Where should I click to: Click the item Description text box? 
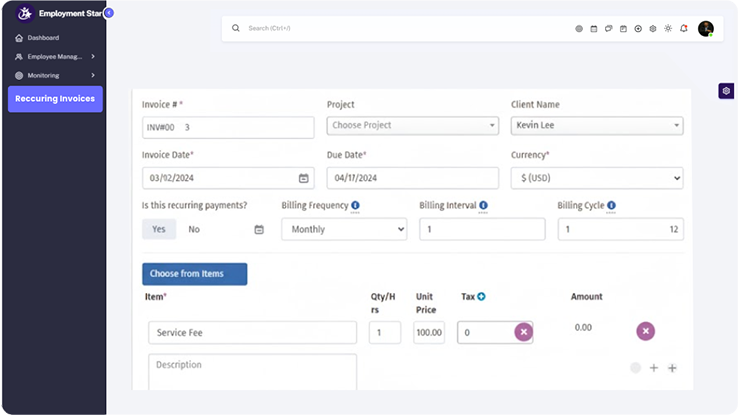(252, 371)
